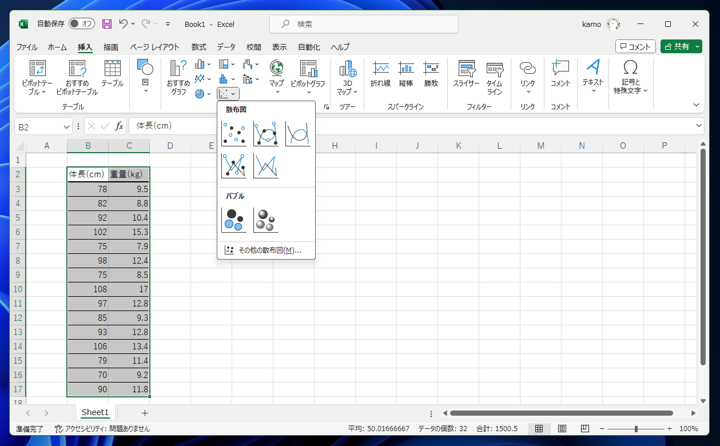
Task: Add a new sheet with plus button
Action: (145, 413)
